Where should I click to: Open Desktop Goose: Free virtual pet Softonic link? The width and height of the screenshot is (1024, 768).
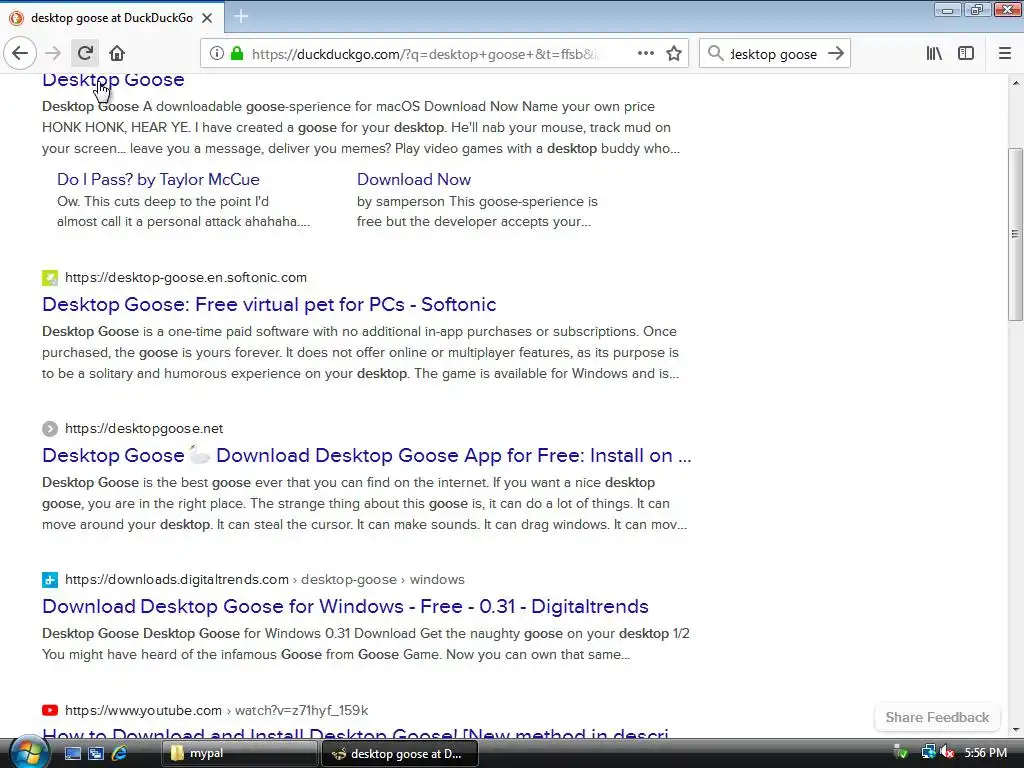coord(269,304)
